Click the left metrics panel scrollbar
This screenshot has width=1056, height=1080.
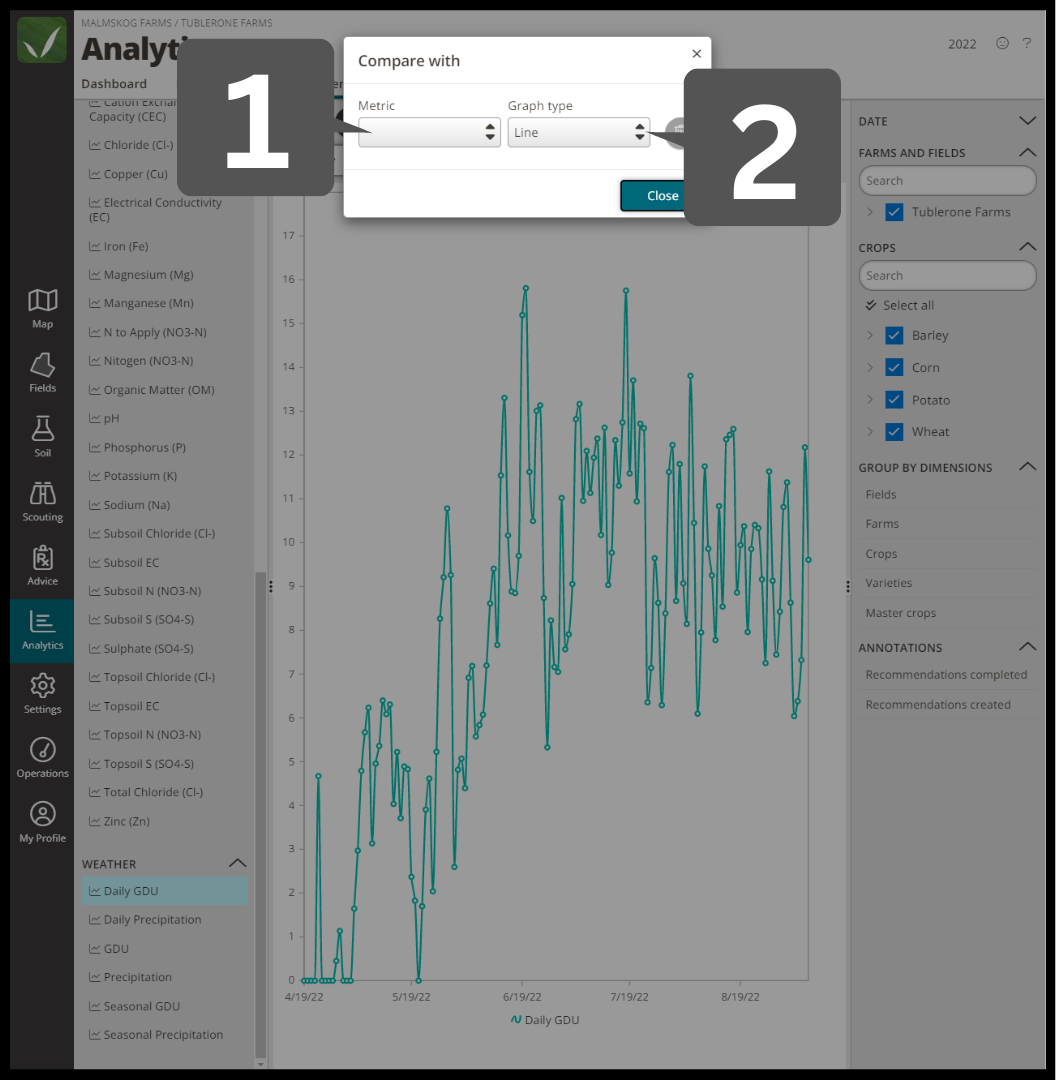tap(260, 815)
